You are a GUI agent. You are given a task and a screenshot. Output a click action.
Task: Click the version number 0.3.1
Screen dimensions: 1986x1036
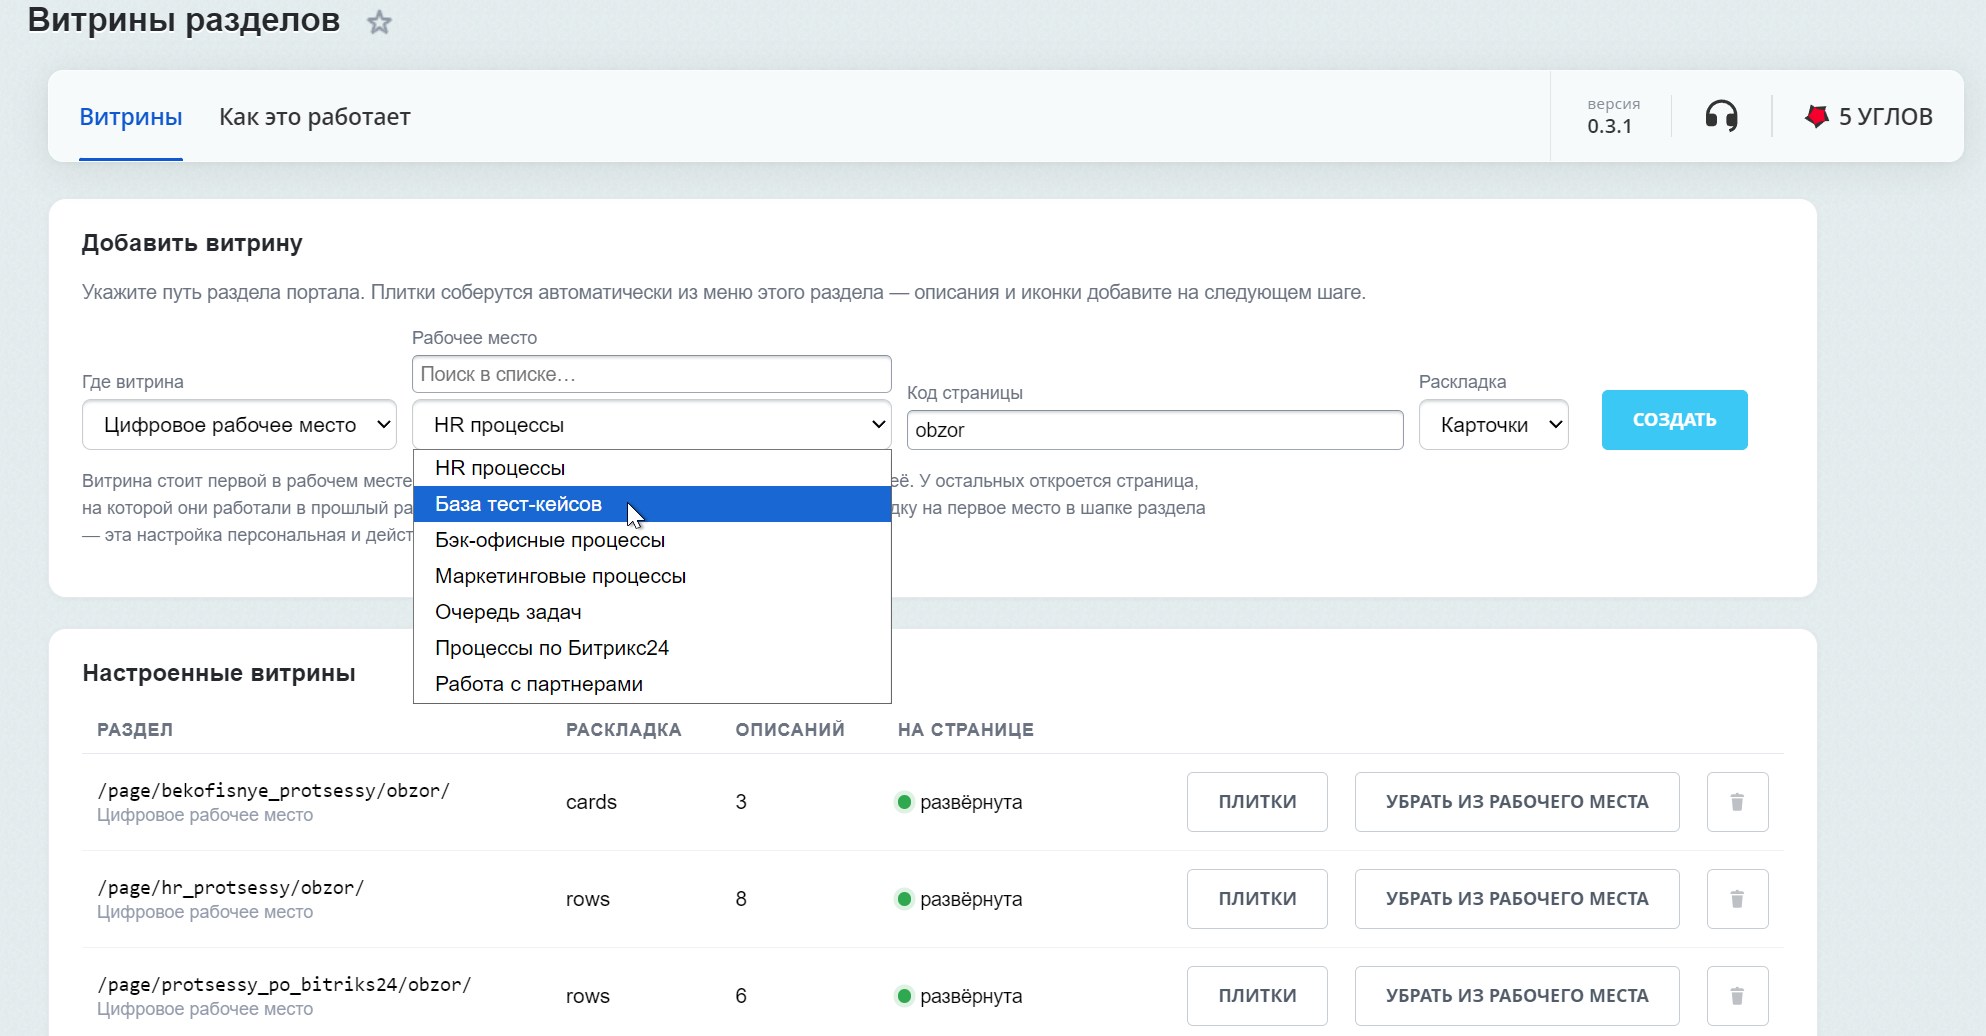(1609, 126)
